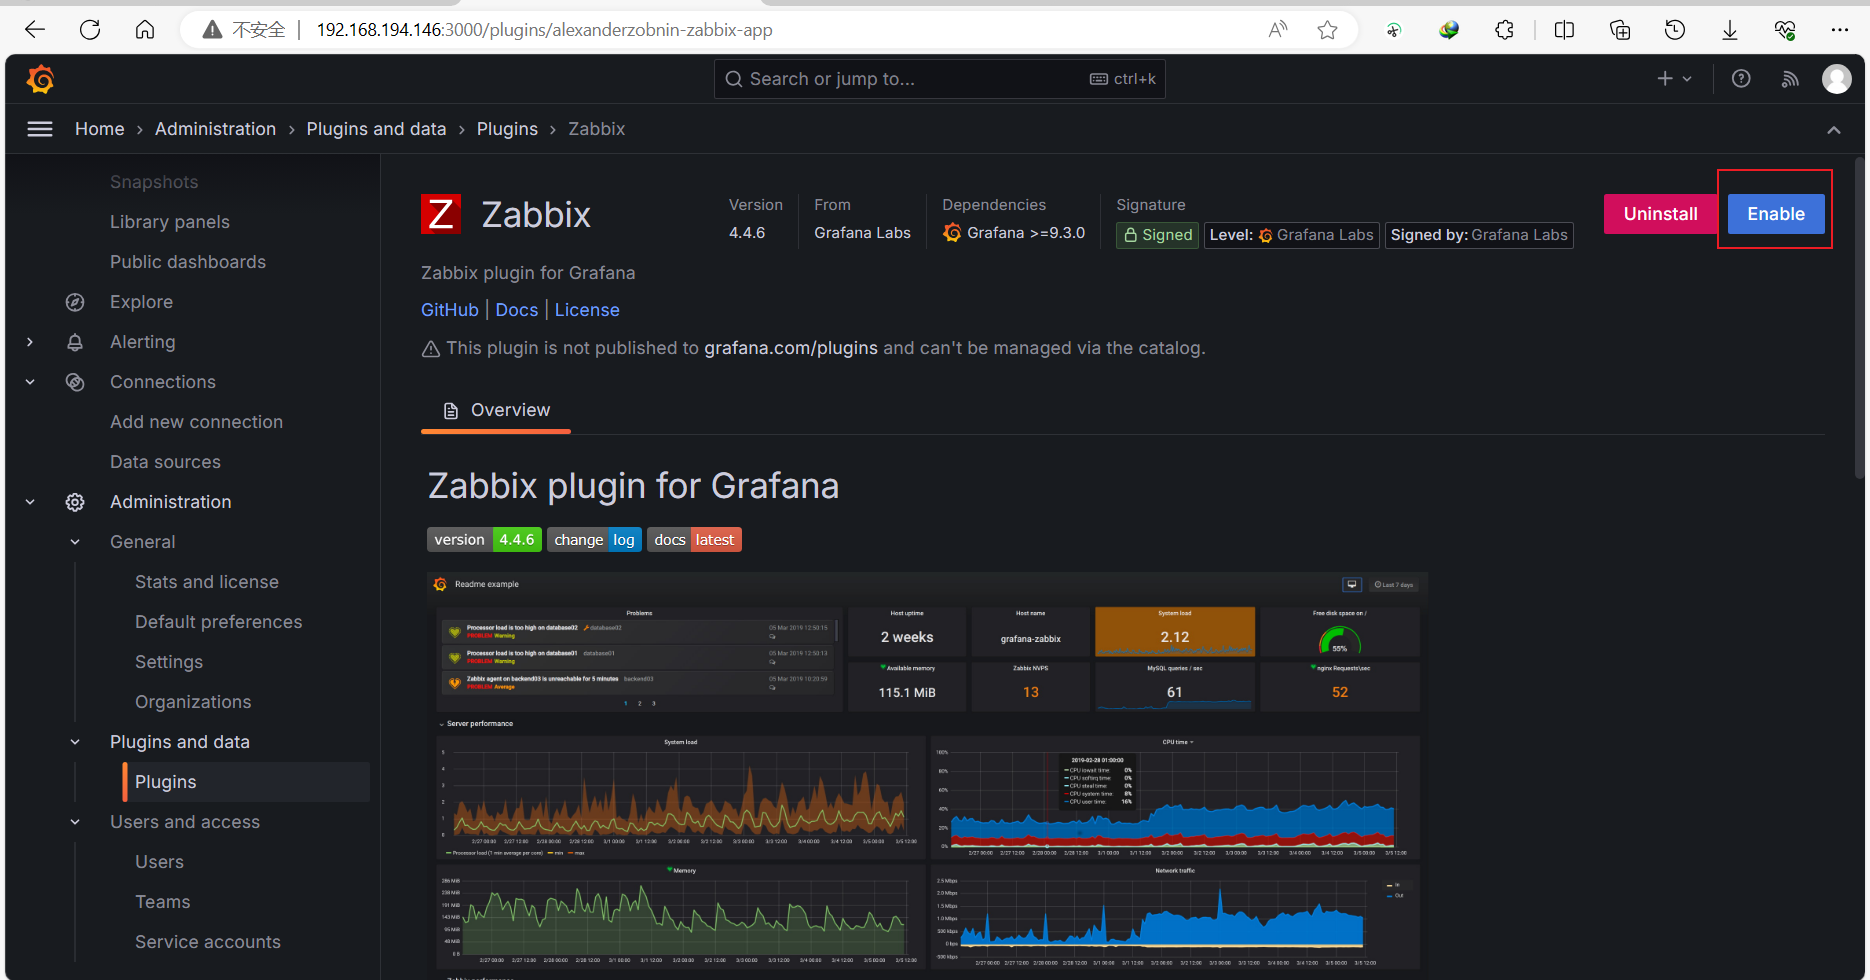Open Plugins in the sidebar

tap(246, 782)
